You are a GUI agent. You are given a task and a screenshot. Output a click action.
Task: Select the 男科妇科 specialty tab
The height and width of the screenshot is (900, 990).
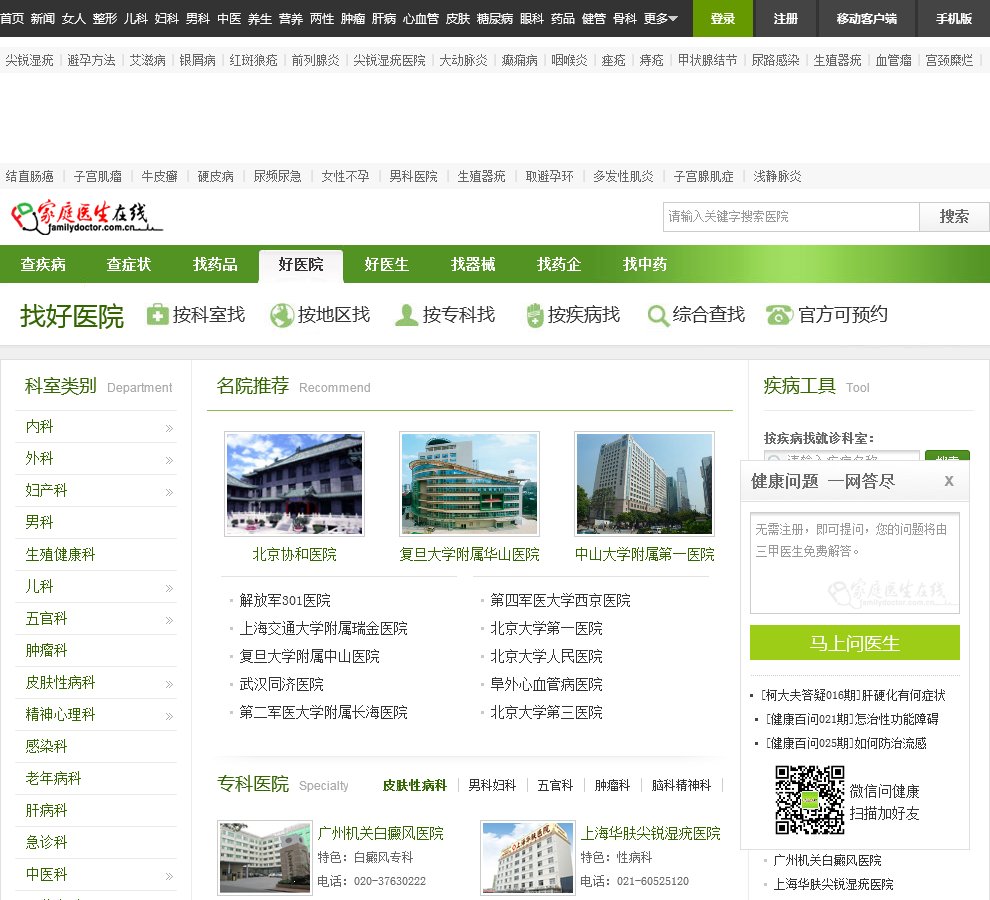492,785
